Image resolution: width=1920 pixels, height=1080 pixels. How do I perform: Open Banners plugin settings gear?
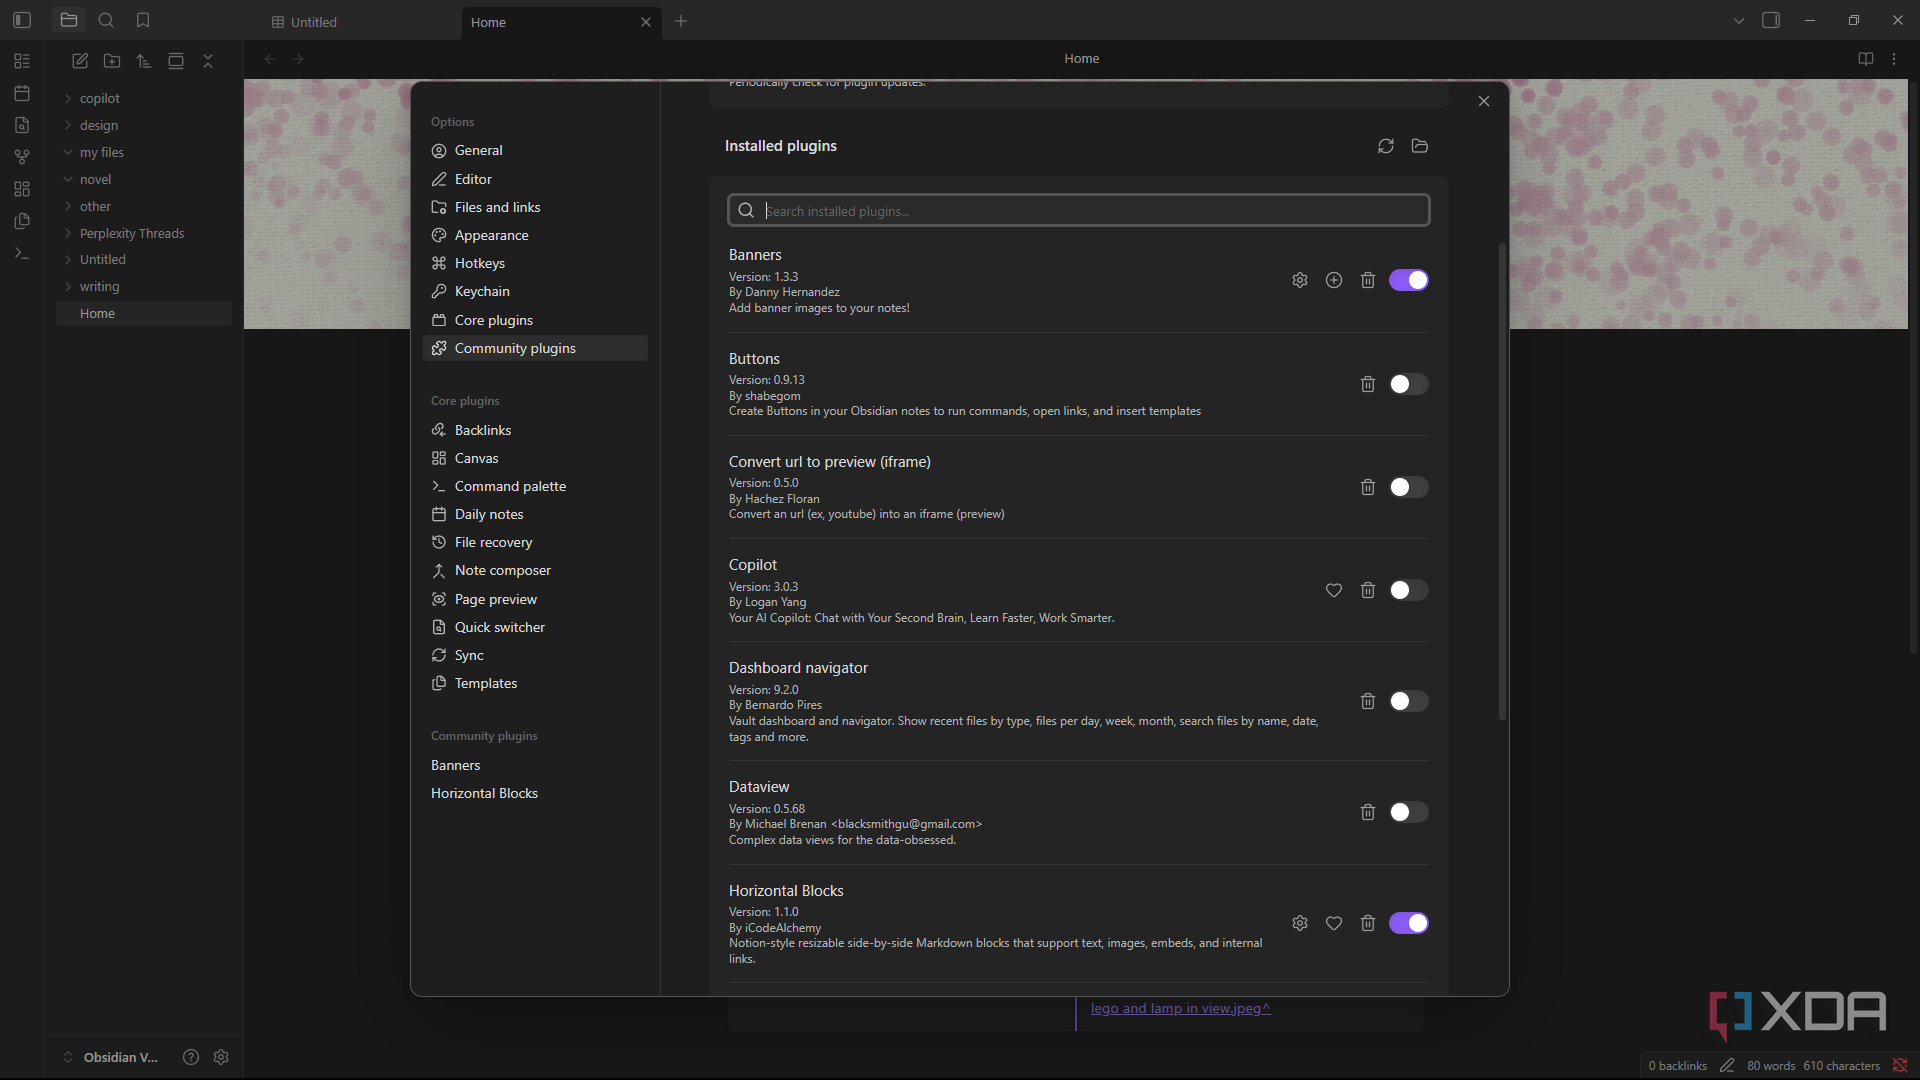click(x=1300, y=280)
